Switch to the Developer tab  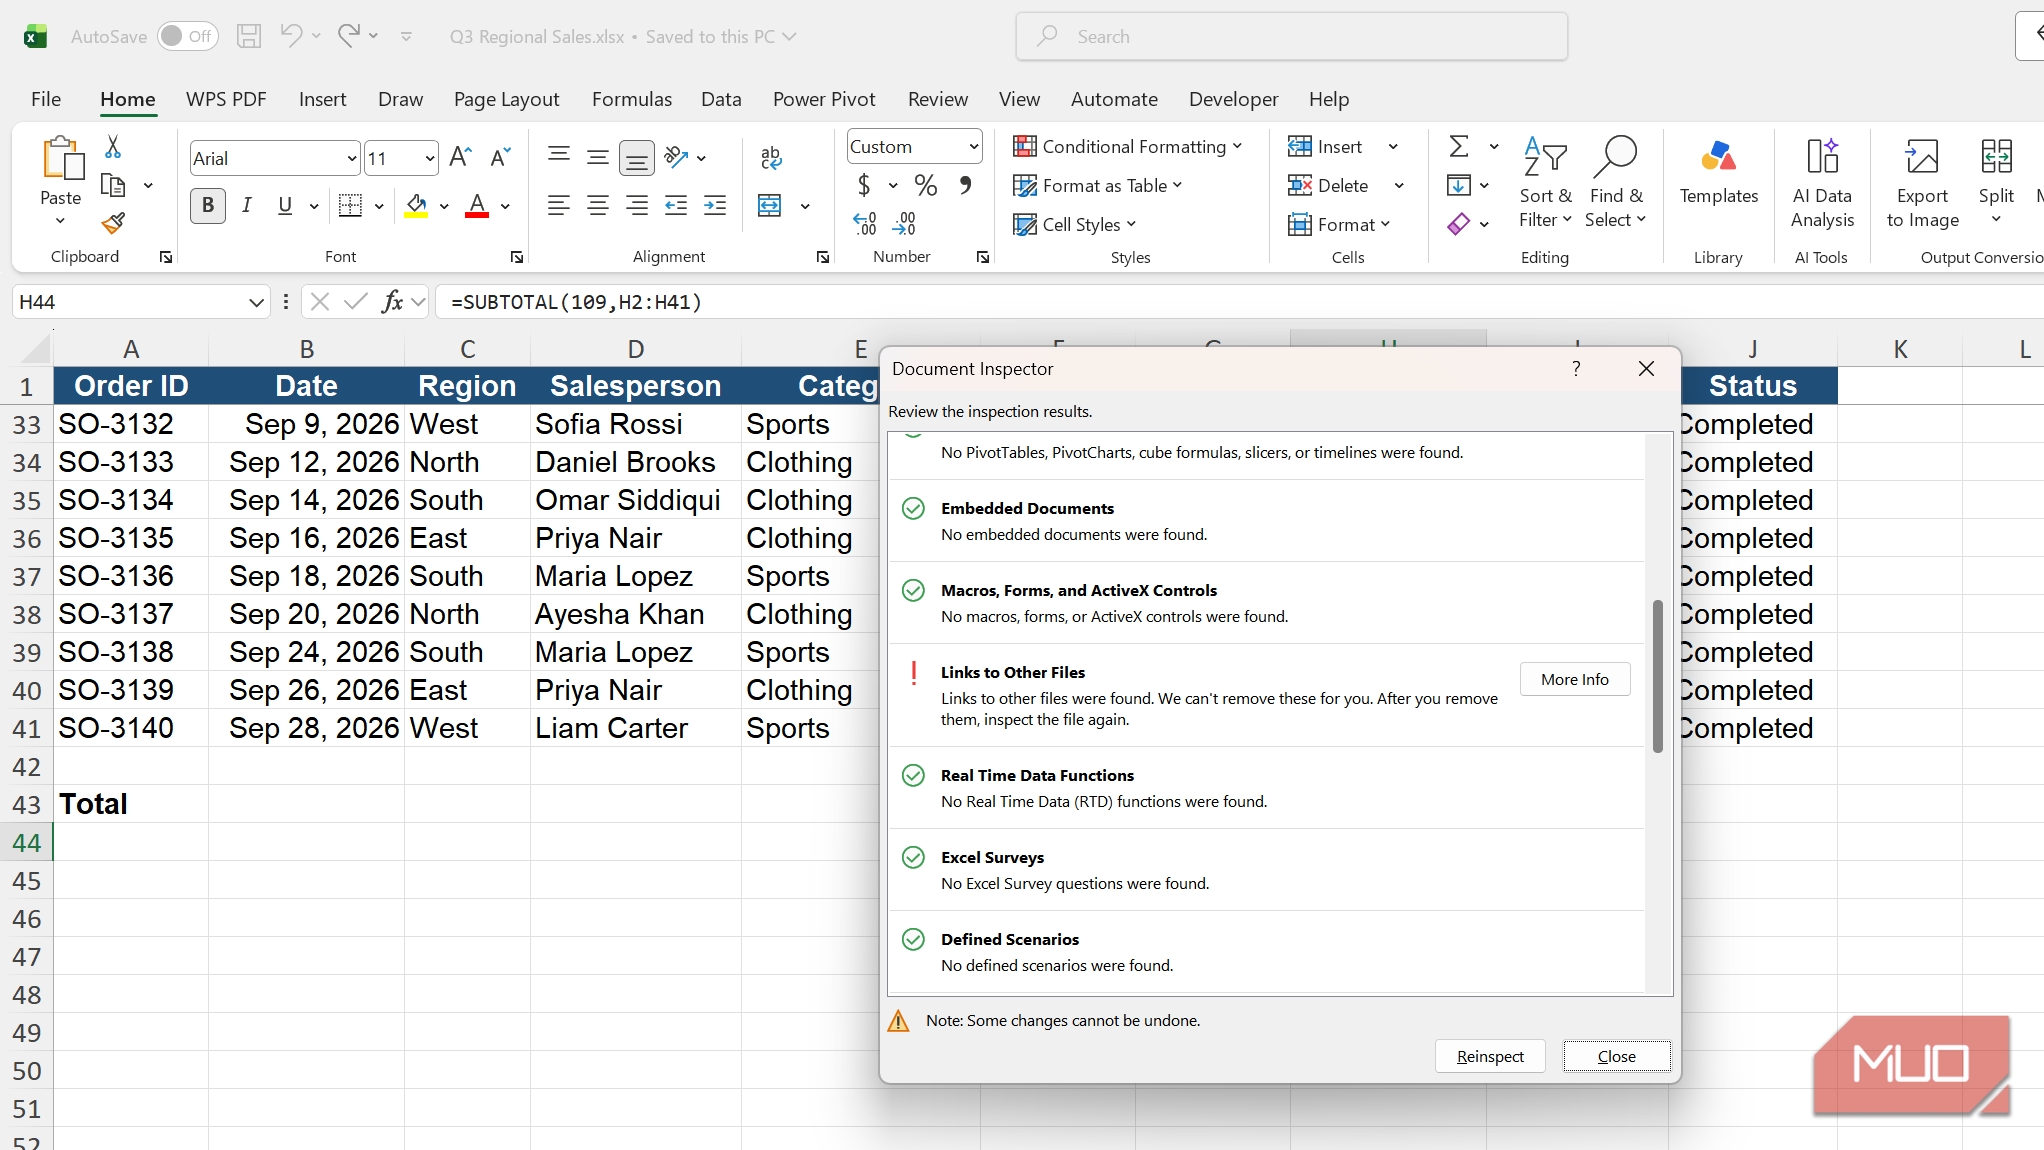[x=1233, y=99]
